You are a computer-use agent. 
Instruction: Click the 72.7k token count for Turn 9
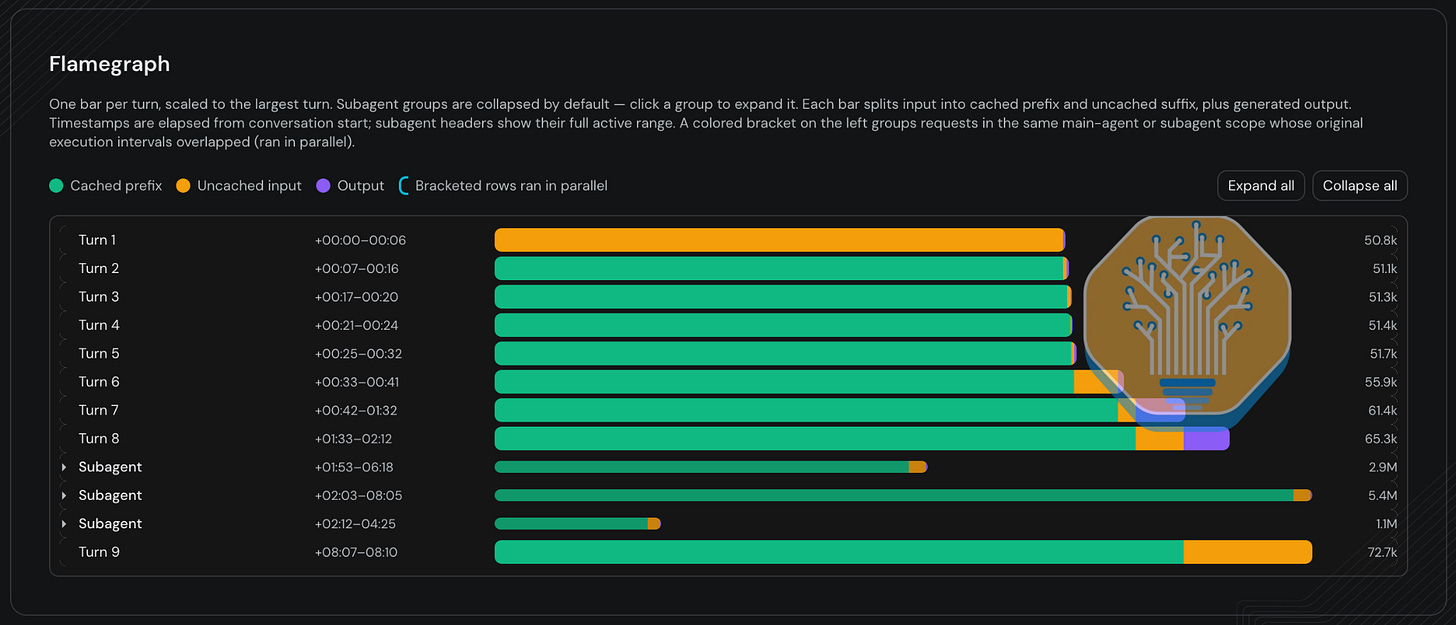(1383, 552)
